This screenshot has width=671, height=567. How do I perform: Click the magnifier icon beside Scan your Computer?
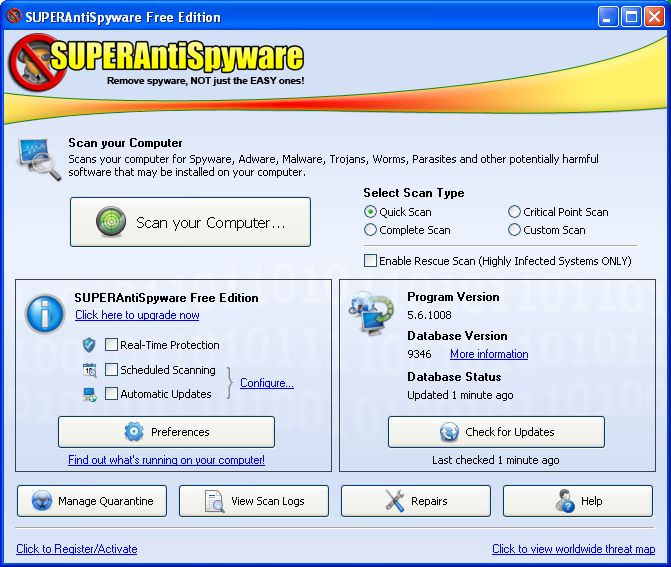(37, 156)
